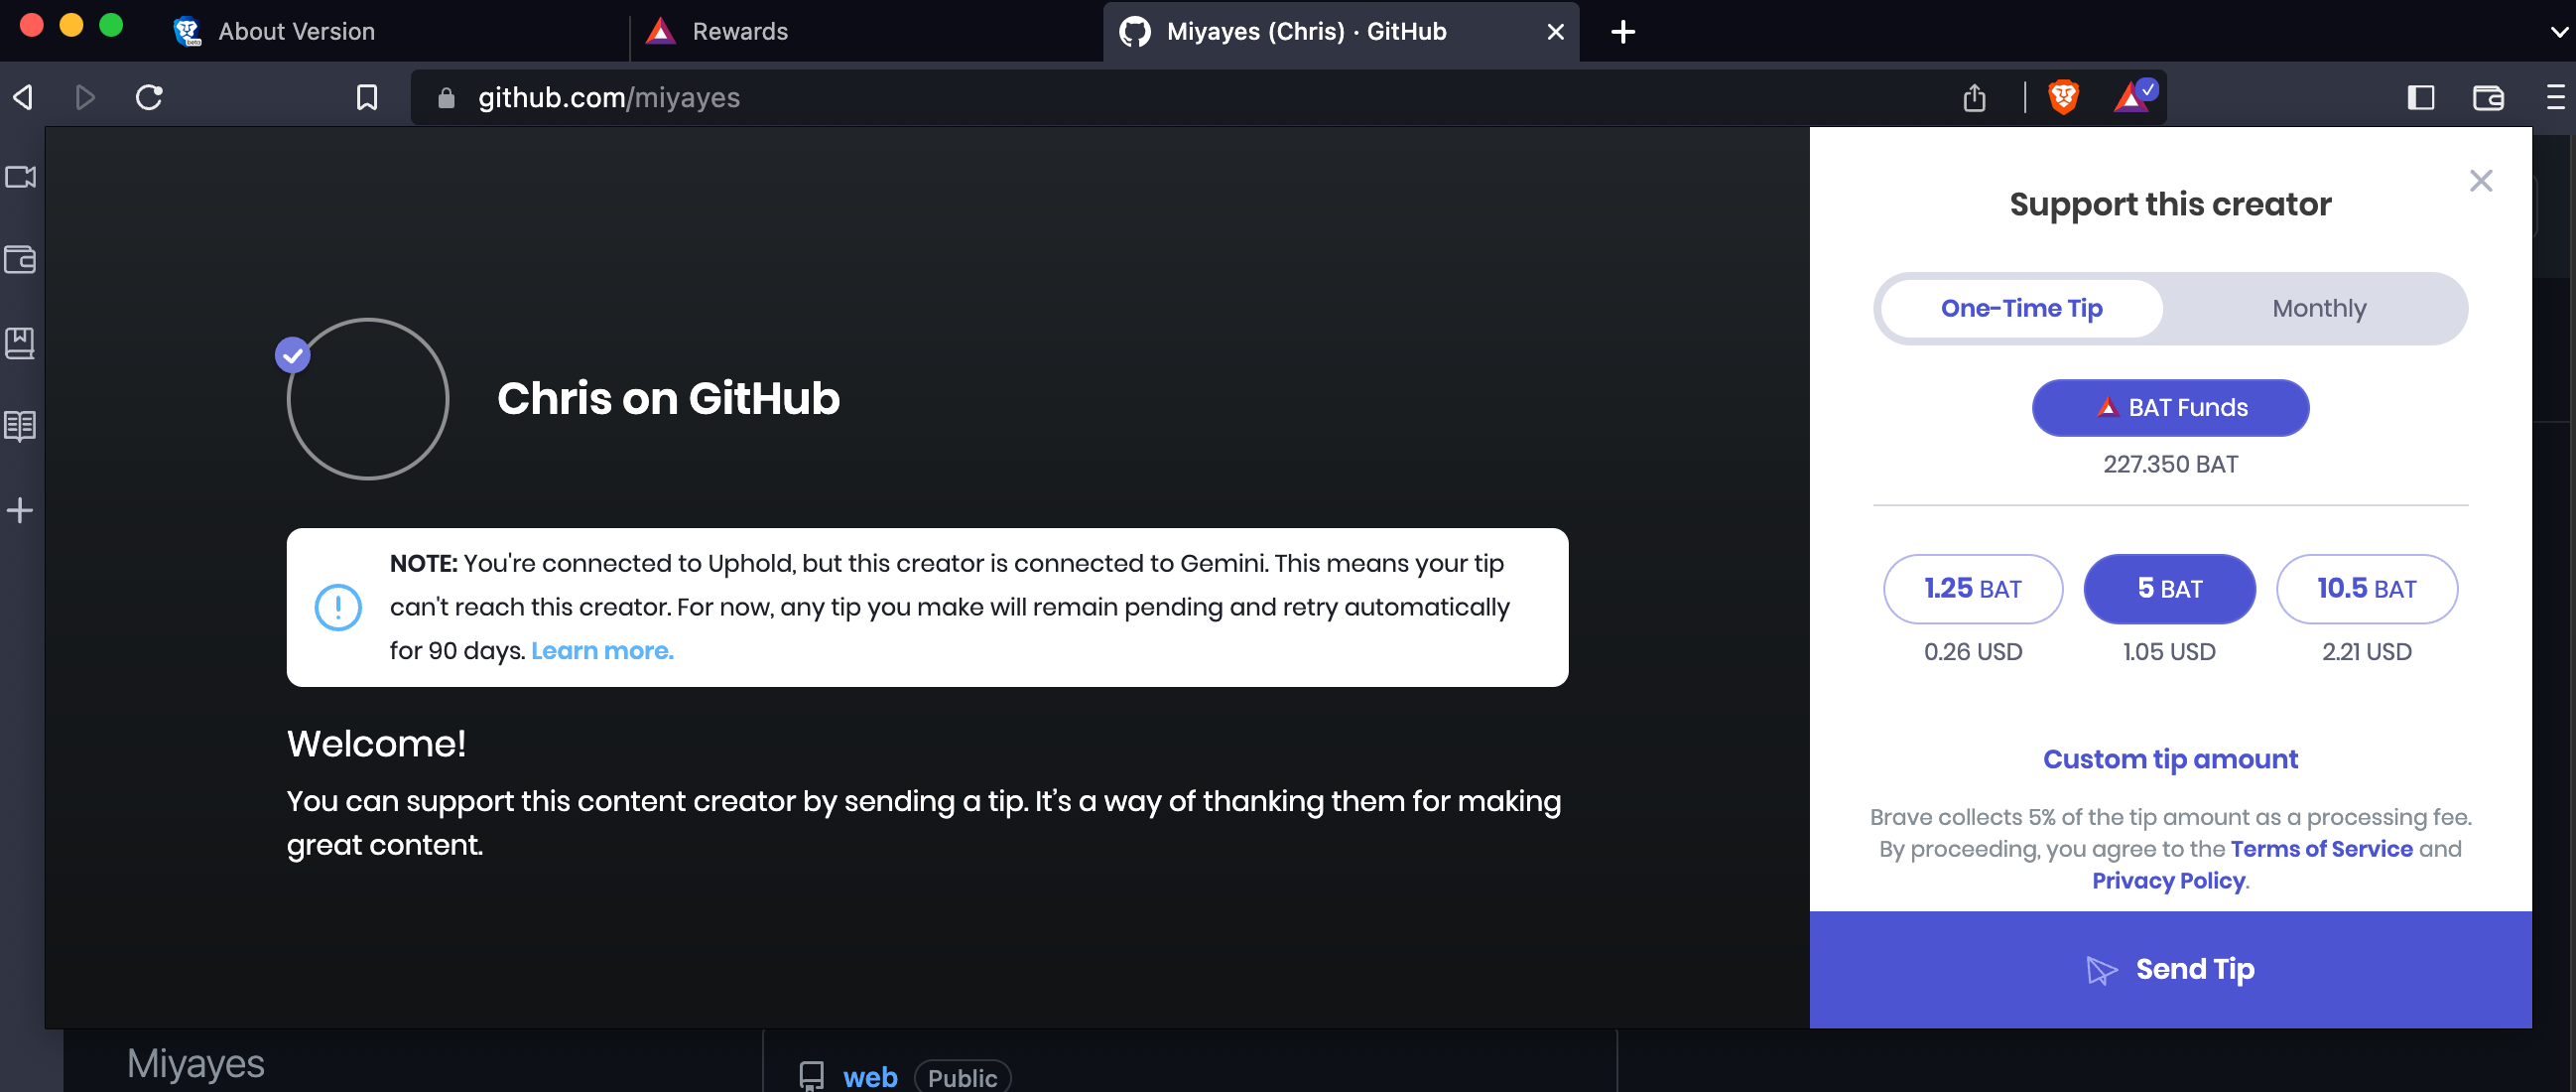Select the One-Time Tip option

point(2021,308)
